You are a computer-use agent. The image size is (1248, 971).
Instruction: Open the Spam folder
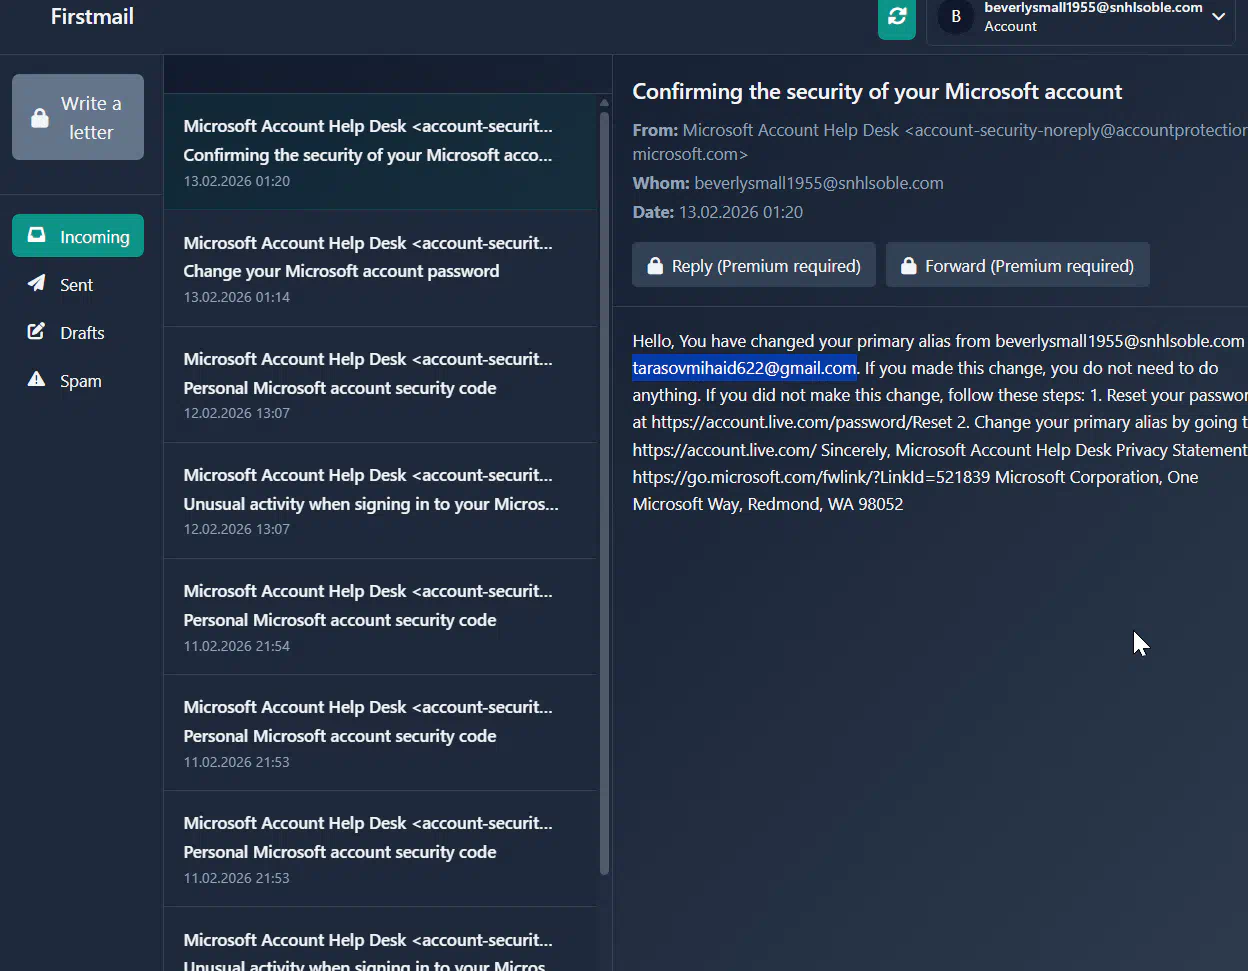[80, 381]
